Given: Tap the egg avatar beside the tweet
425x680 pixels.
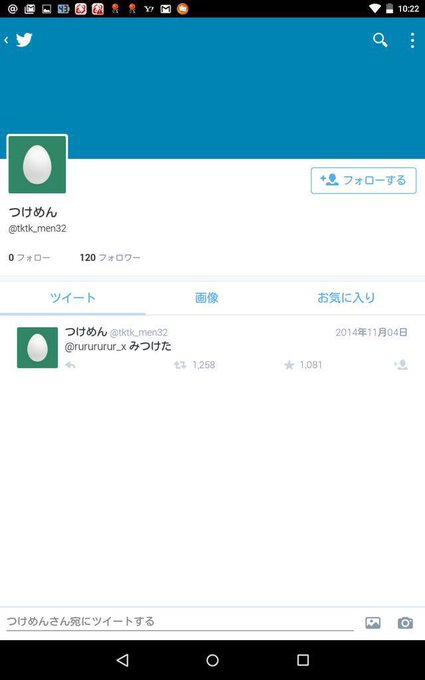Looking at the screenshot, I should point(37,348).
